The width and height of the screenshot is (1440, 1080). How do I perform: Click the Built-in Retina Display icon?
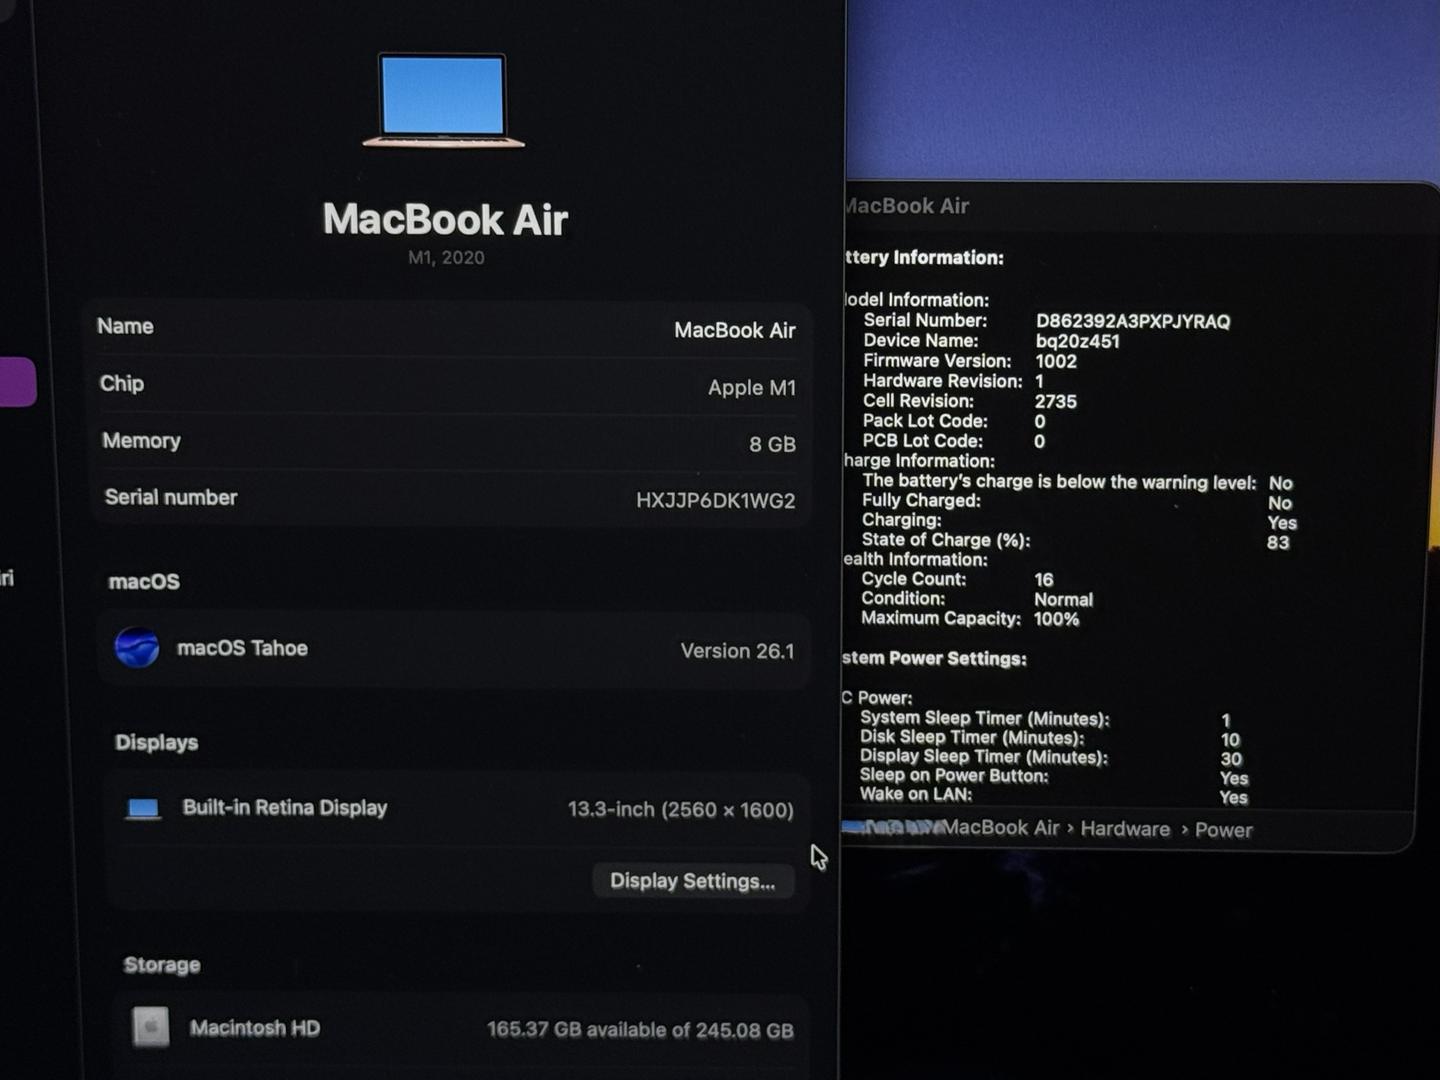(x=143, y=808)
